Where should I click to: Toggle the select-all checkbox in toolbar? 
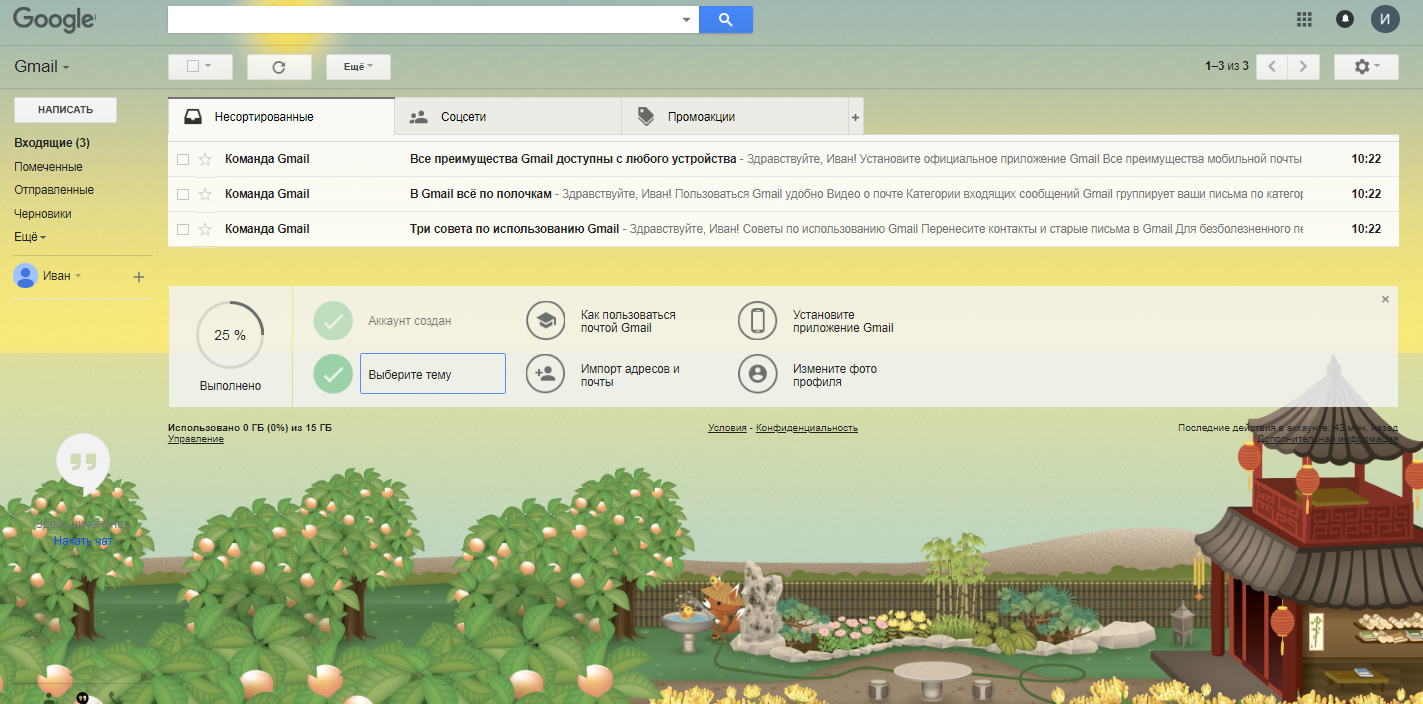pos(193,67)
